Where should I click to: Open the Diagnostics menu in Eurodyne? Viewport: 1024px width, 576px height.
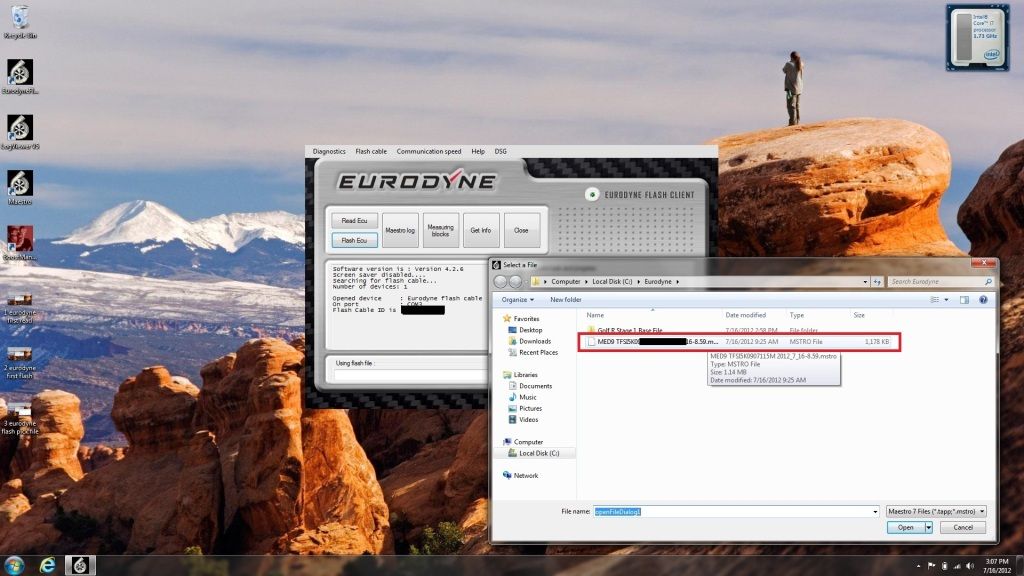point(328,152)
